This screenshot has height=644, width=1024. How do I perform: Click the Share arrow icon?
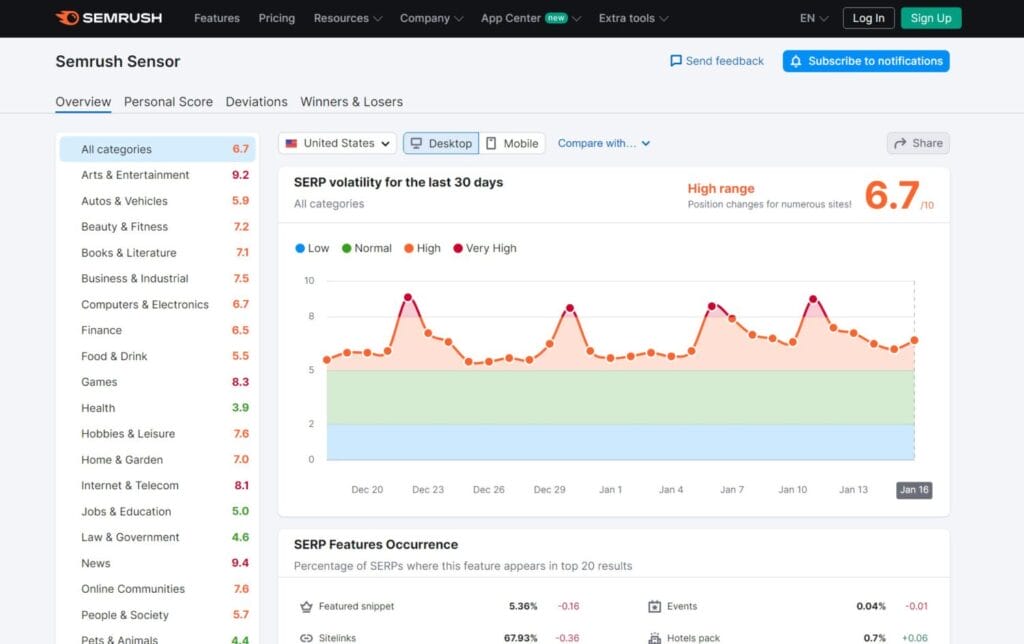[x=900, y=143]
